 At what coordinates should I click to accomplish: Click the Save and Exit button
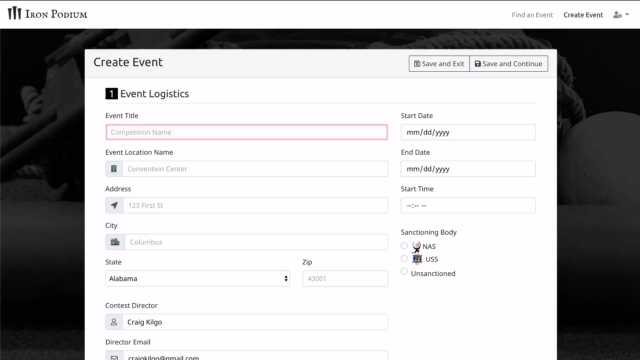click(439, 64)
